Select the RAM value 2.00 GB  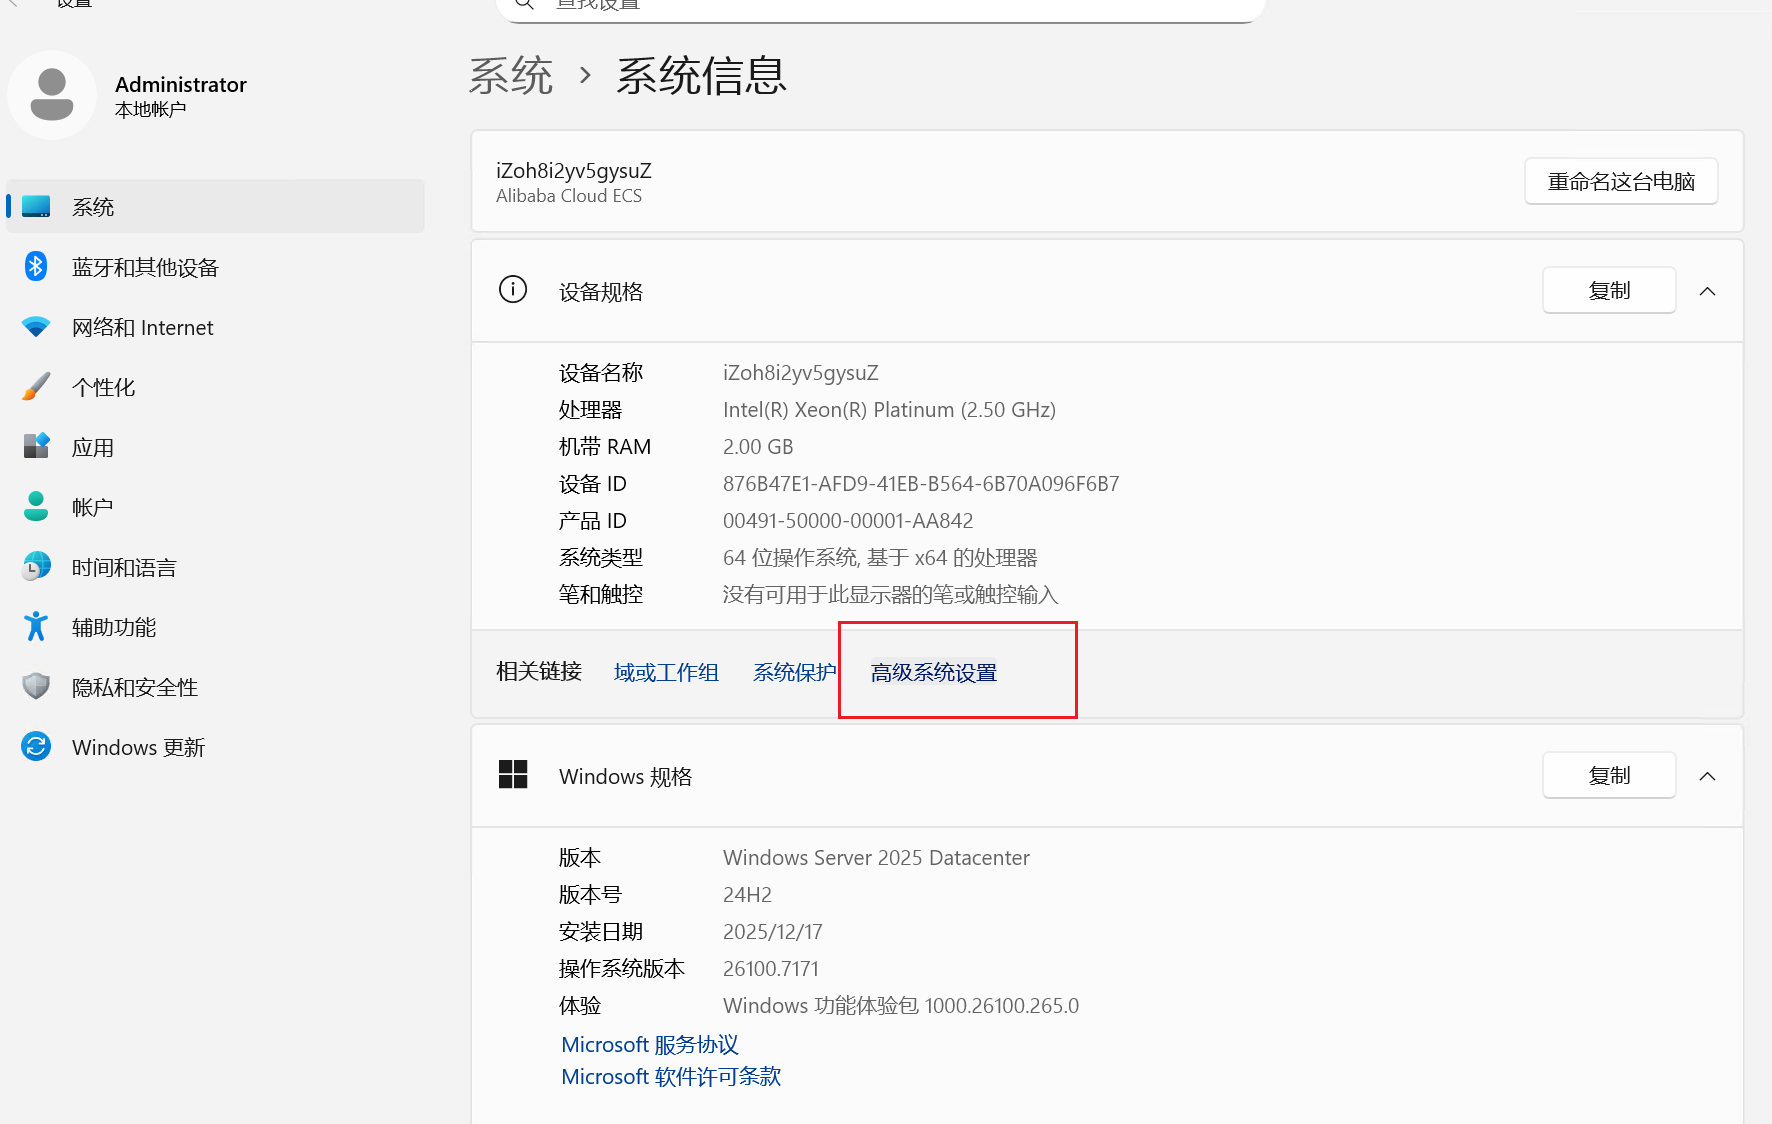coord(758,446)
